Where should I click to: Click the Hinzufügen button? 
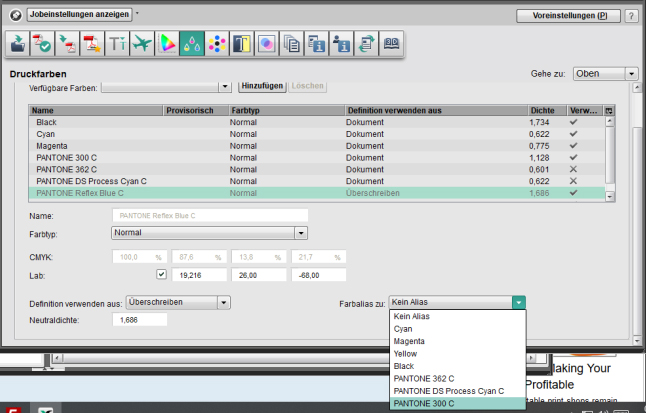[262, 86]
